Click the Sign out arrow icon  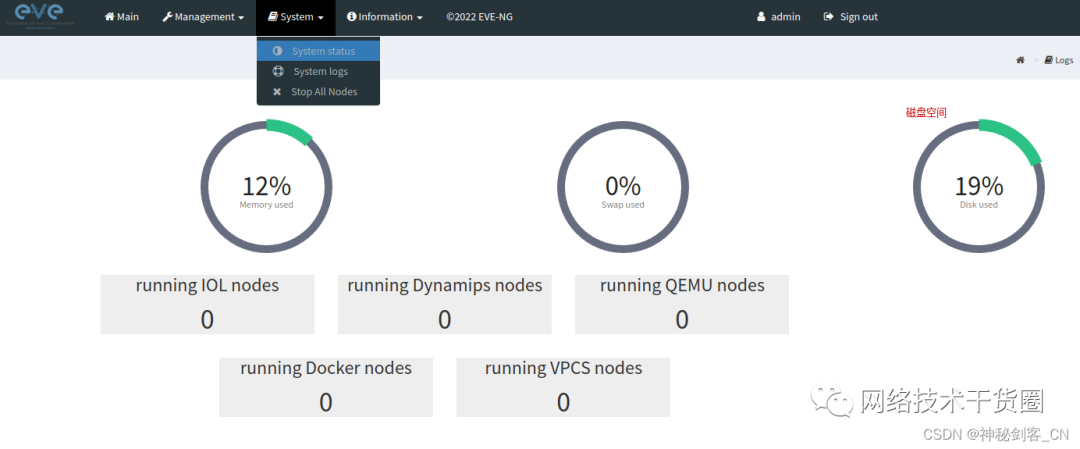828,17
